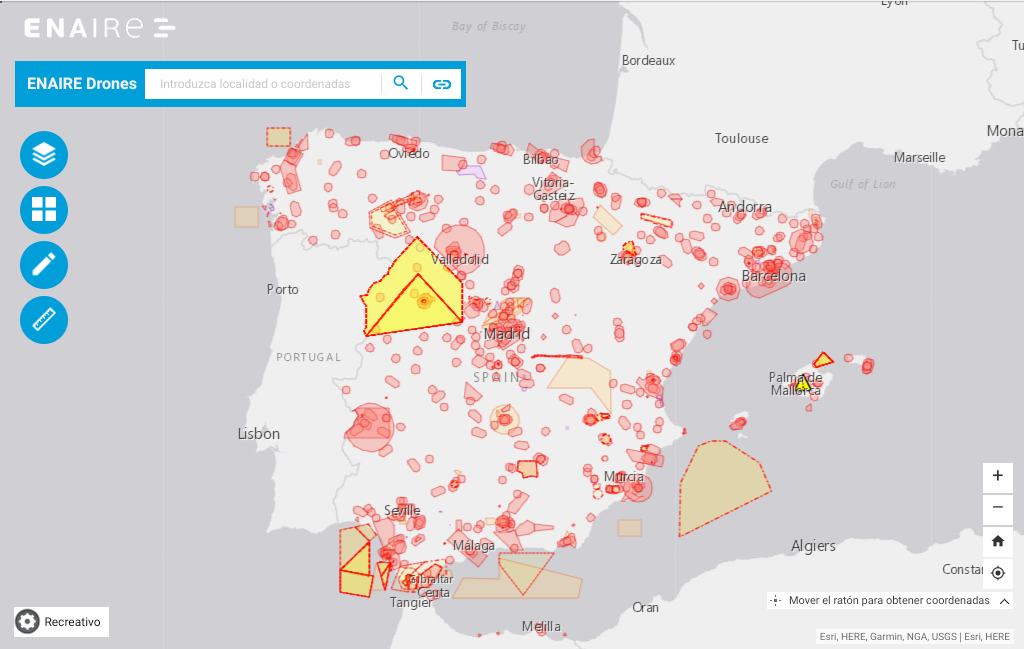
Task: Enable geolocation tracking on the map
Action: tap(997, 573)
